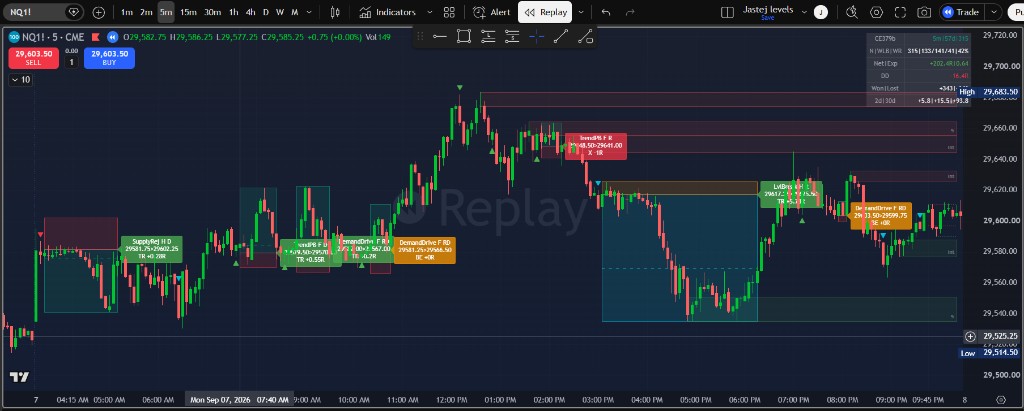
Task: Click the red TrendPB F R trade label
Action: pos(595,145)
